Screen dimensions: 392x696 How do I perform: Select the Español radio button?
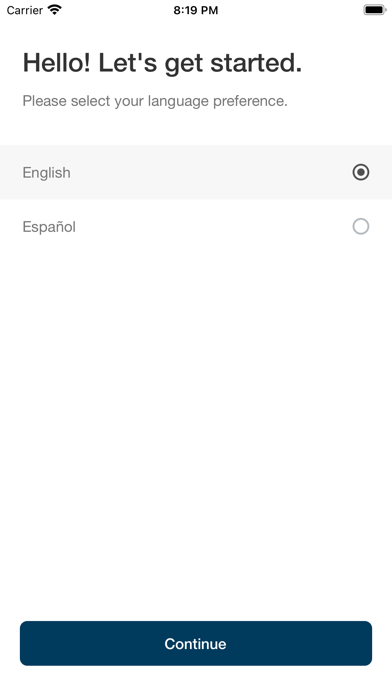tap(360, 226)
